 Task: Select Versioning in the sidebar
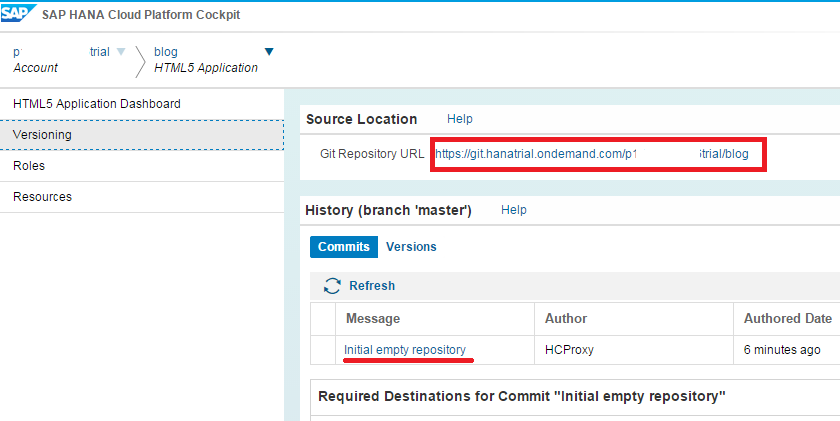tap(142, 135)
